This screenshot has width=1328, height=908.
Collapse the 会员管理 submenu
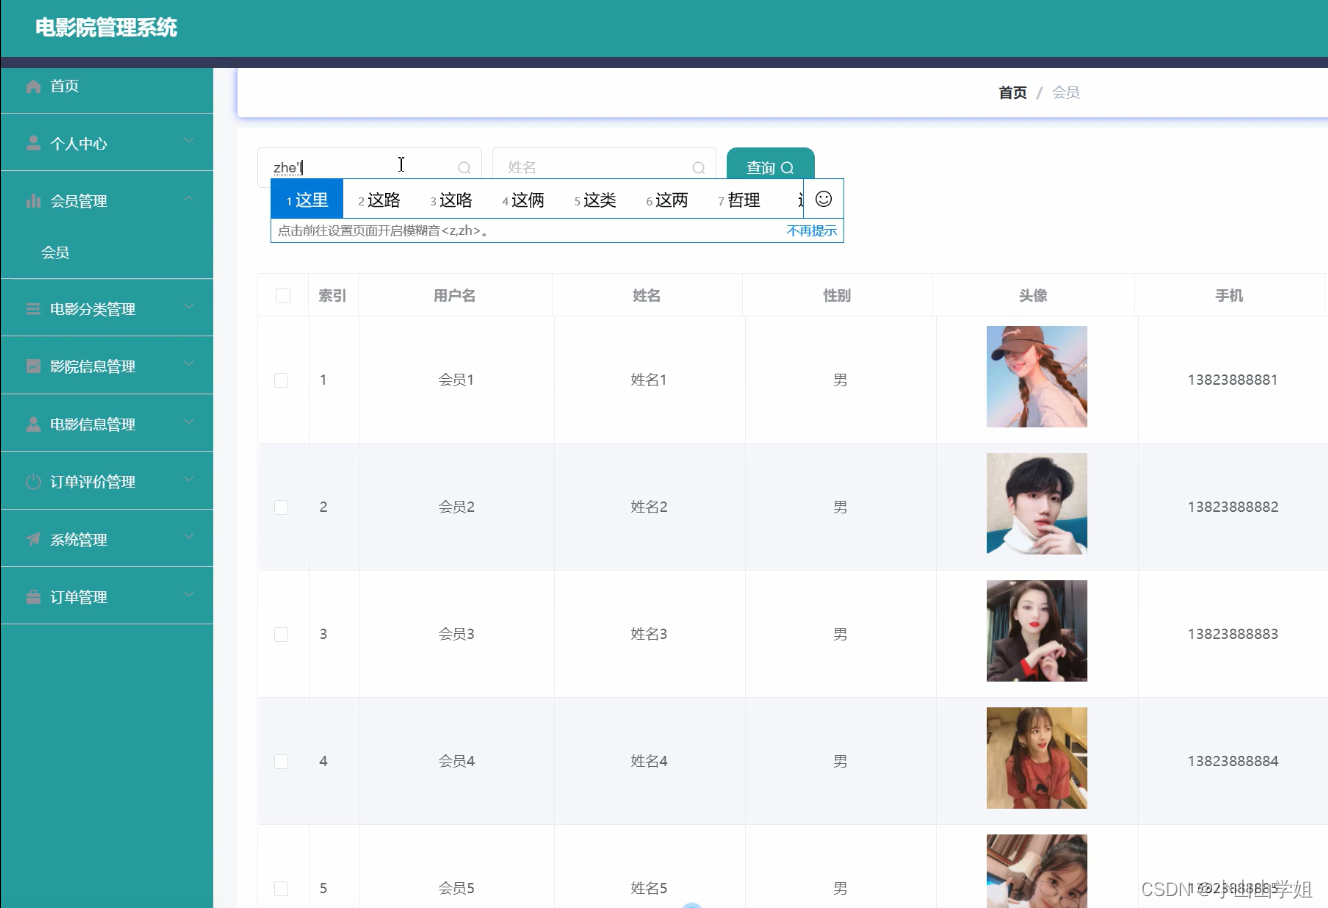point(106,200)
